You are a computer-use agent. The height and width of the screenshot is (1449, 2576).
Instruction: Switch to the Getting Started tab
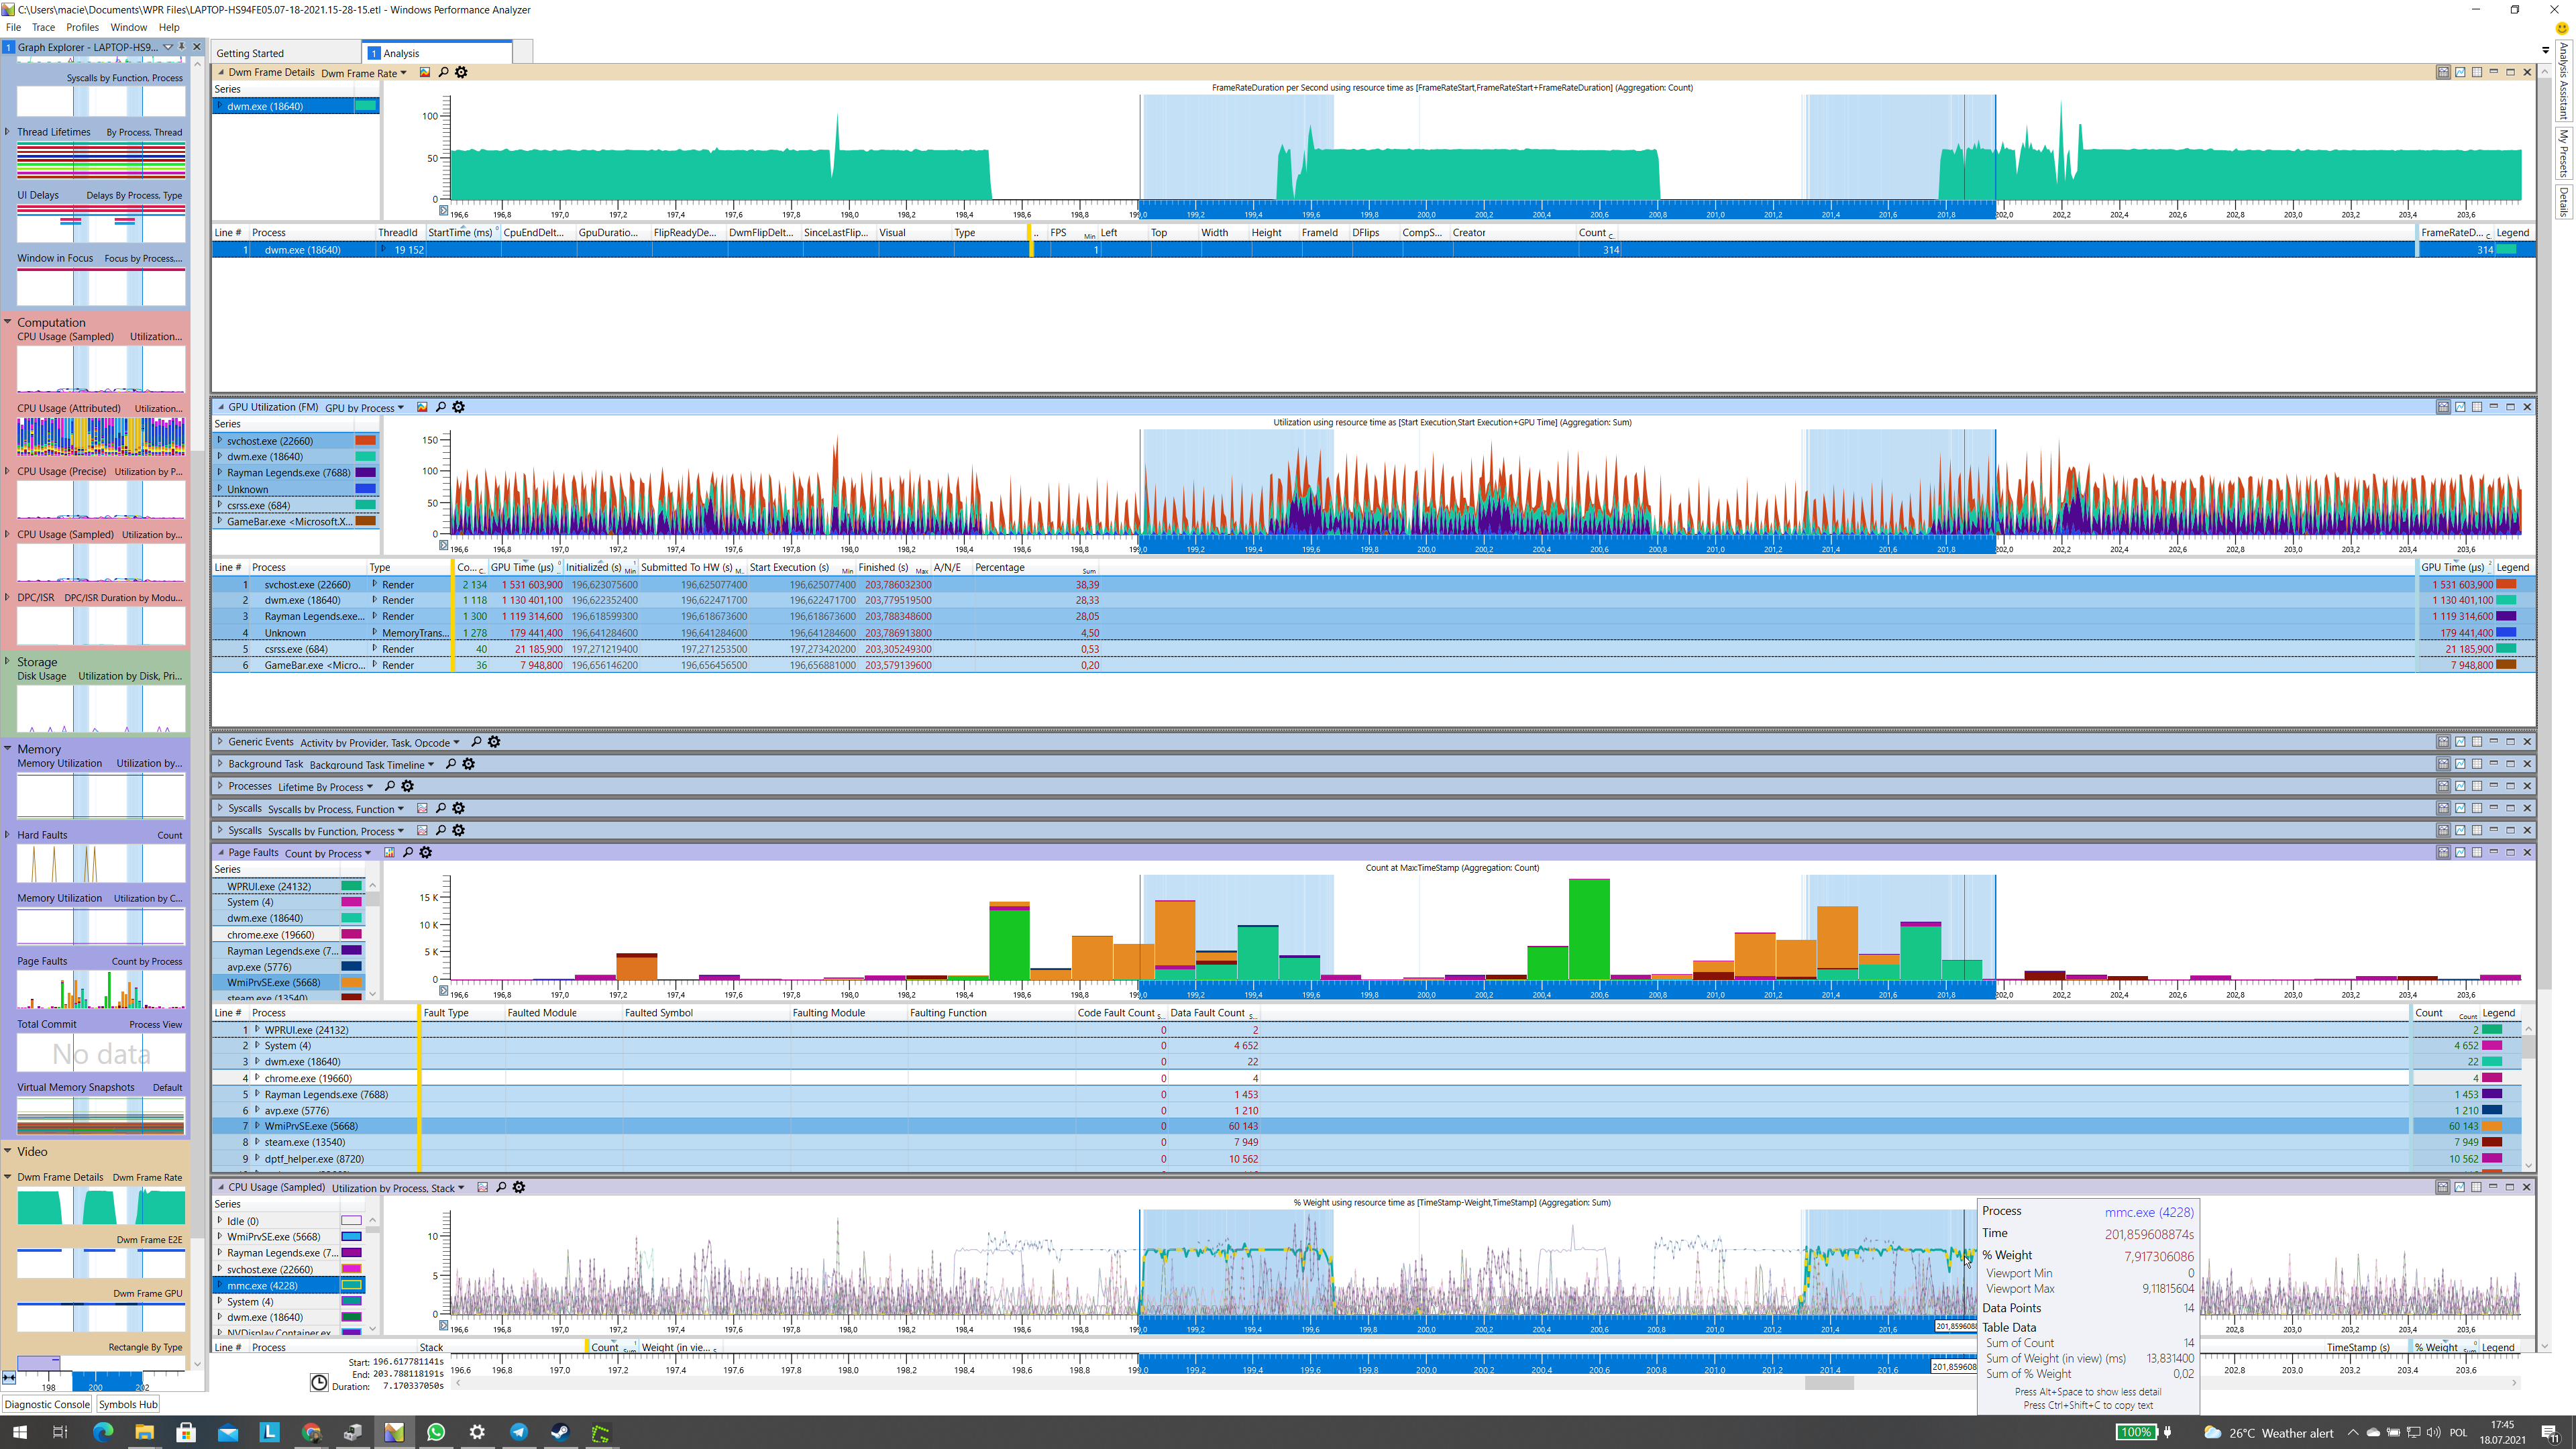coord(250,53)
